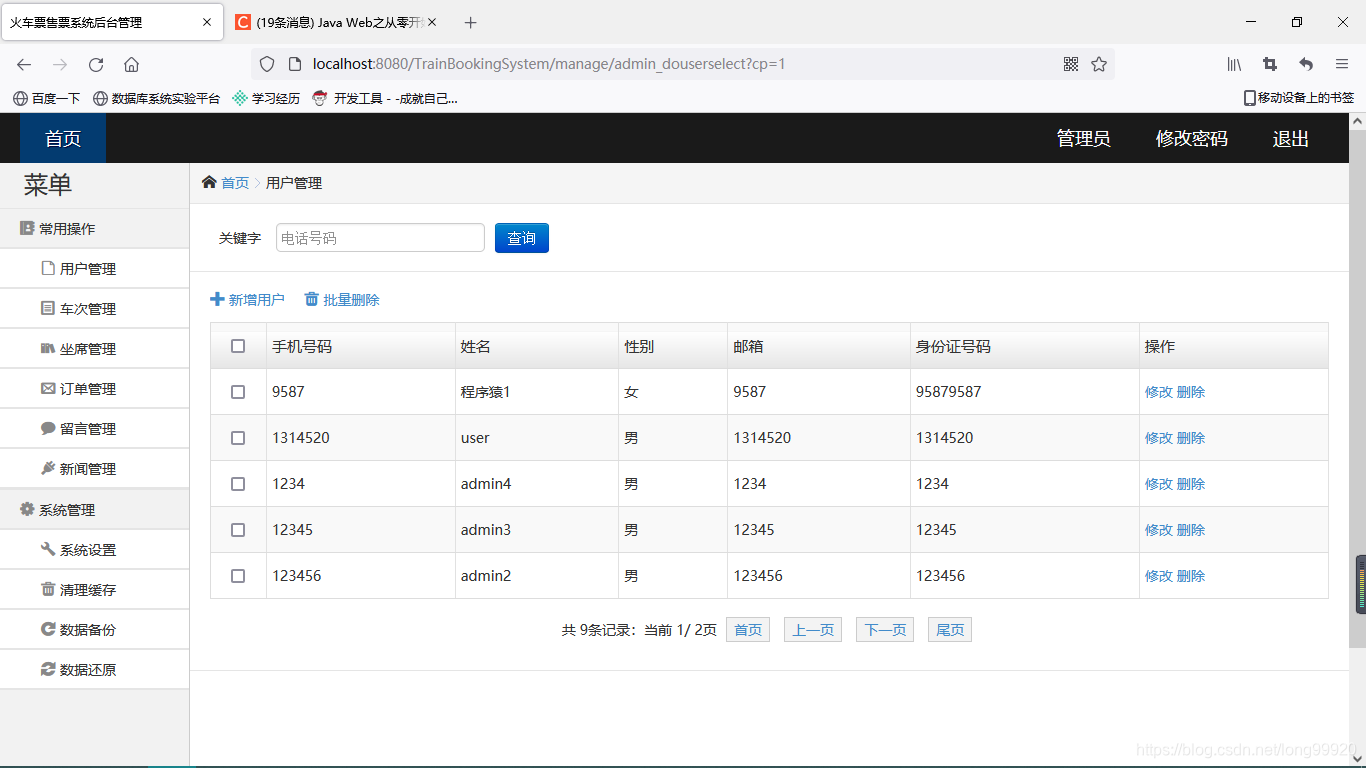Click the wrench icon beside 系统设置
The width and height of the screenshot is (1366, 768).
48,549
